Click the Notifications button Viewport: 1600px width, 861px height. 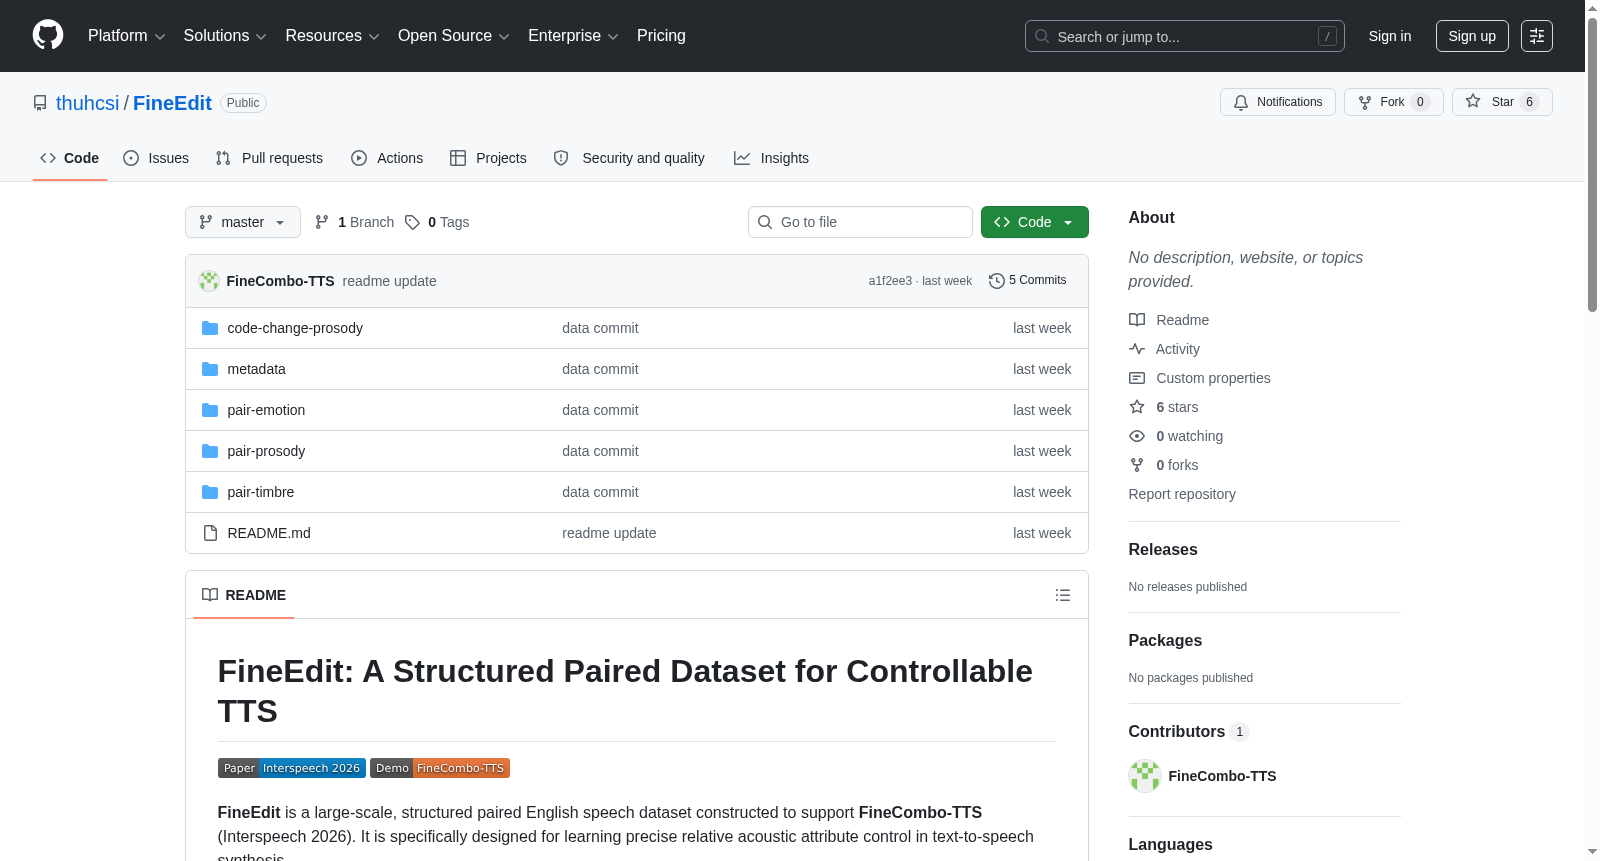(x=1278, y=102)
